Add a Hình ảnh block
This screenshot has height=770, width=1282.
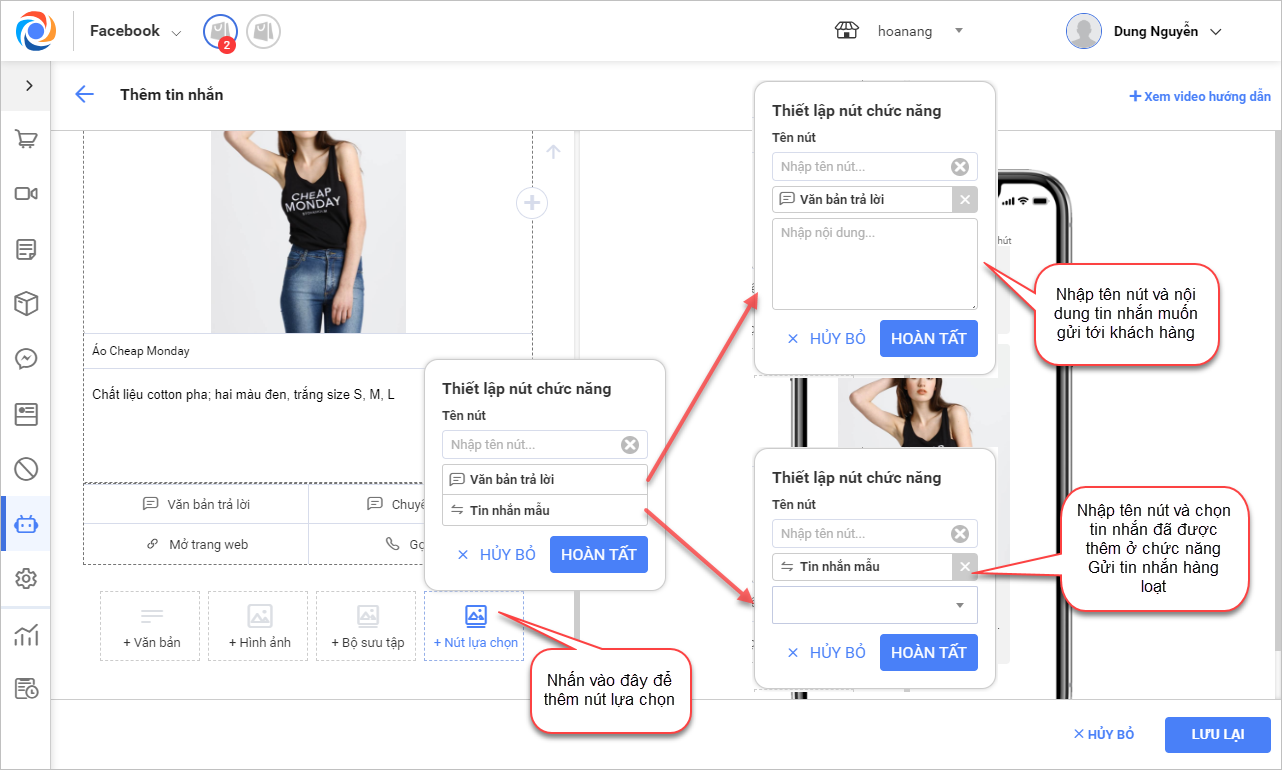[259, 626]
